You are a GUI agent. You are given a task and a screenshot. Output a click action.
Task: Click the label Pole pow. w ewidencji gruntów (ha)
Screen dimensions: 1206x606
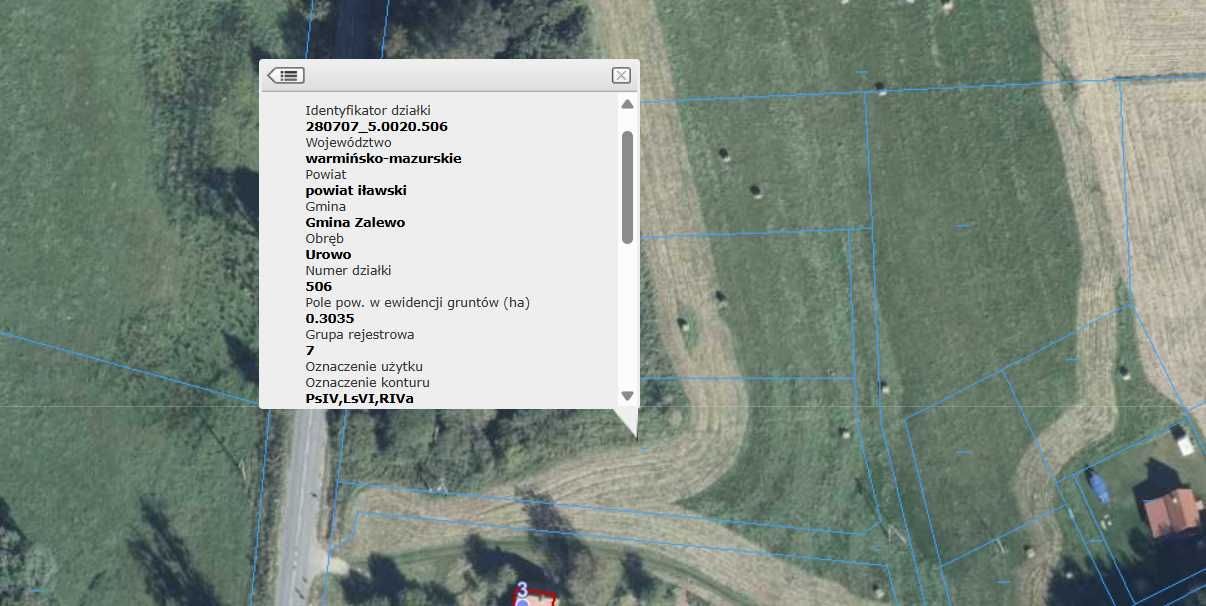417,303
